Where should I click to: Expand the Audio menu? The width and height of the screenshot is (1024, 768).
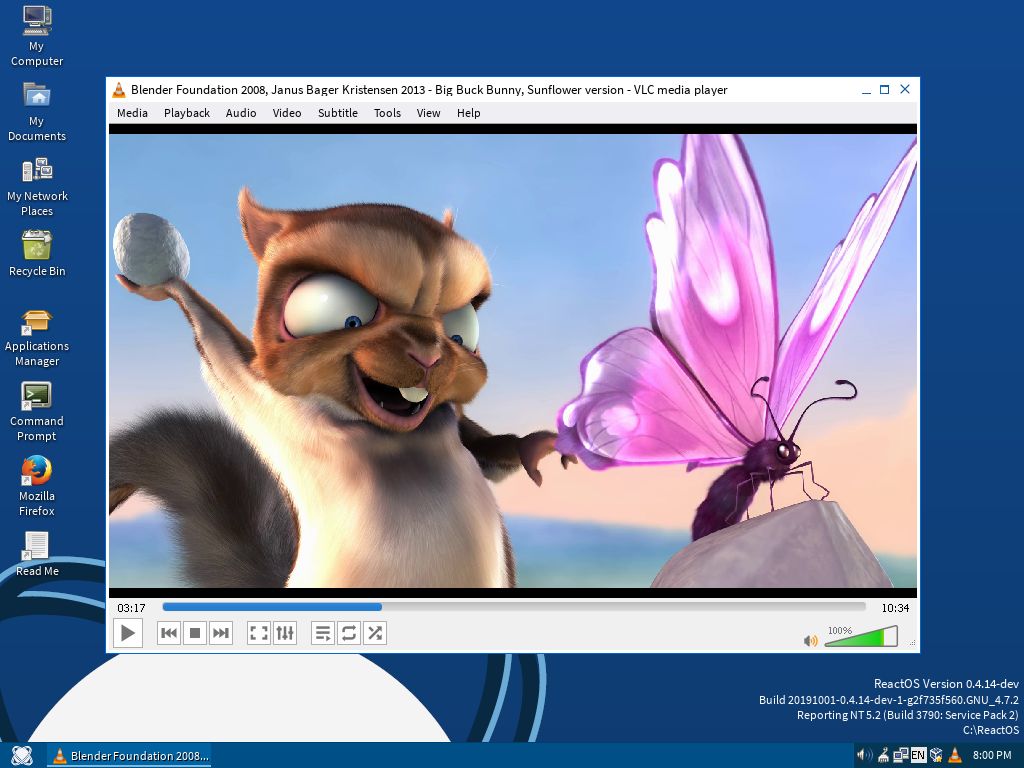(241, 113)
